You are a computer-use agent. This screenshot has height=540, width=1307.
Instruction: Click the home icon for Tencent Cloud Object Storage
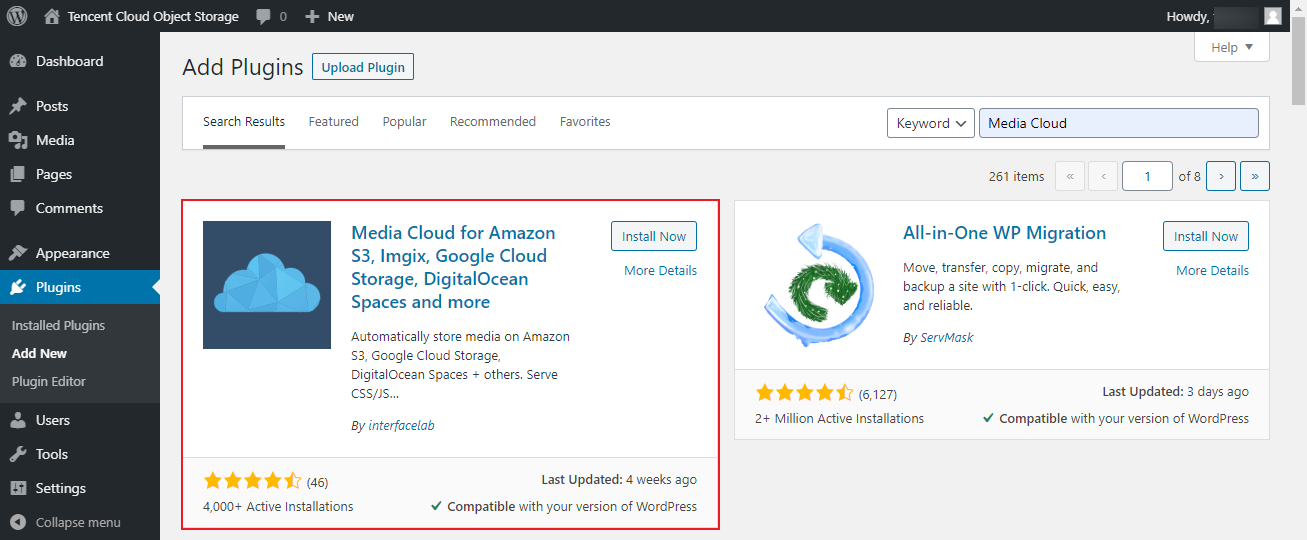pyautogui.click(x=52, y=16)
